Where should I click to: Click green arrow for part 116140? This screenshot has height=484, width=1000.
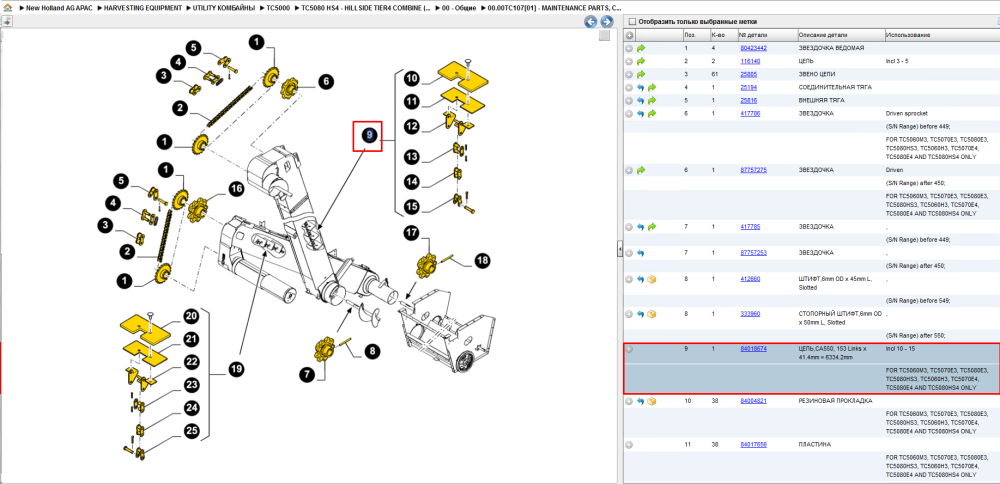(641, 62)
